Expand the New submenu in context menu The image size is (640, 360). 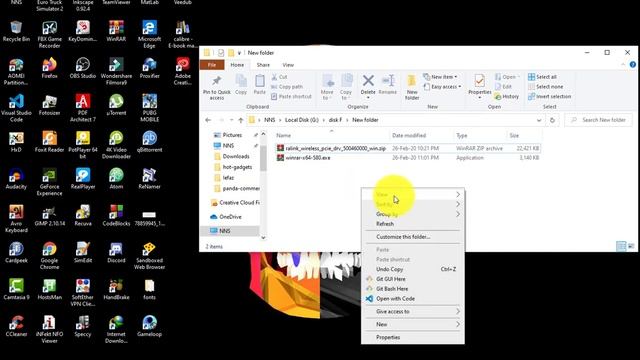tap(413, 324)
